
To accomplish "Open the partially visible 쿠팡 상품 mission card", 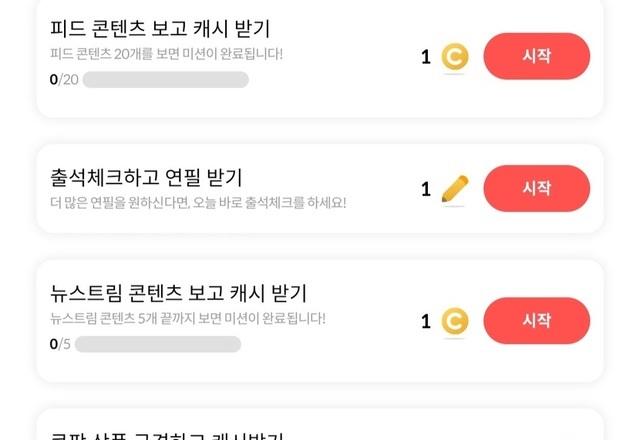I will pos(320,428).
